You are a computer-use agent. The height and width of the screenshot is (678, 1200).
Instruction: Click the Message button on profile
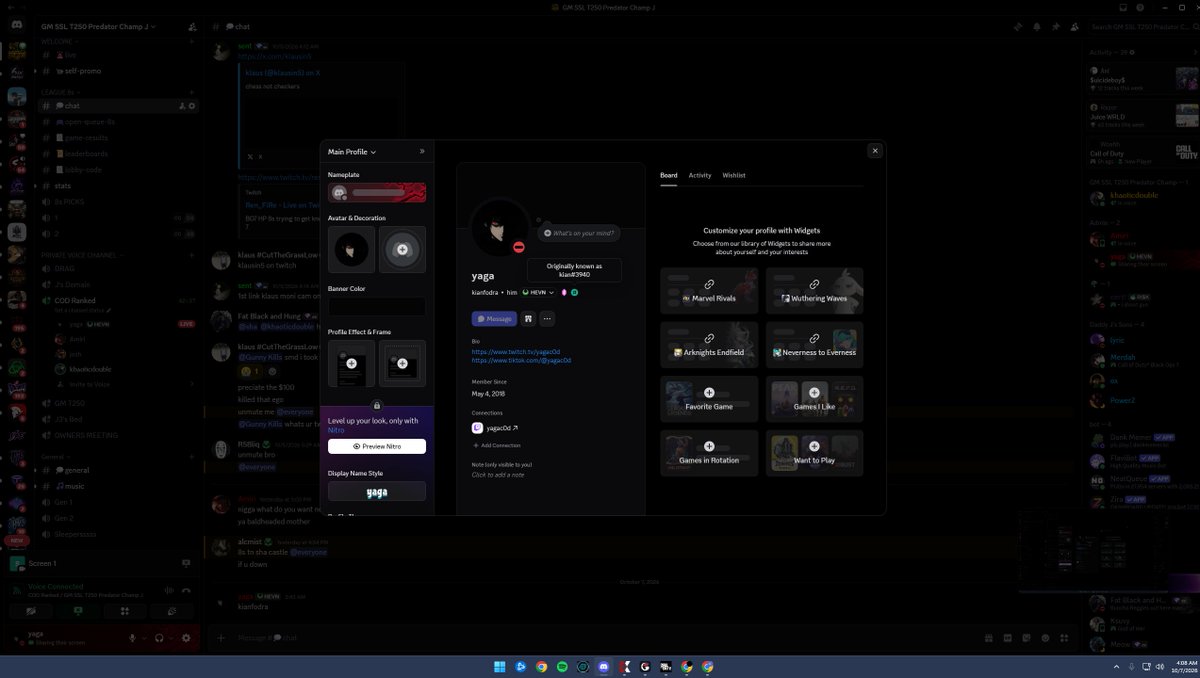point(495,319)
